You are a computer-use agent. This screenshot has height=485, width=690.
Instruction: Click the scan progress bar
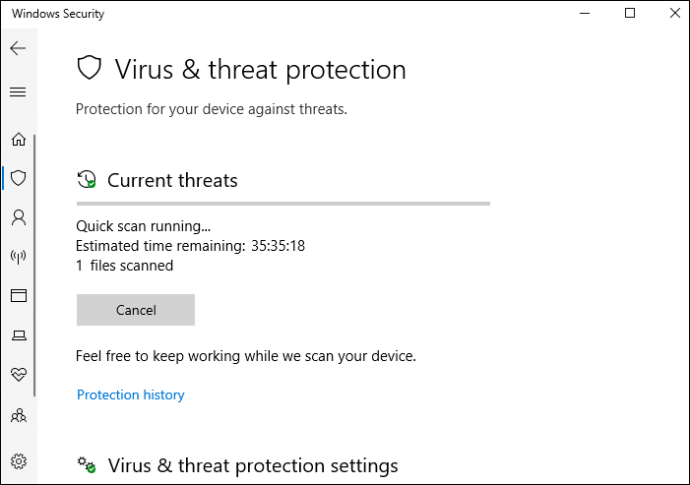click(283, 204)
